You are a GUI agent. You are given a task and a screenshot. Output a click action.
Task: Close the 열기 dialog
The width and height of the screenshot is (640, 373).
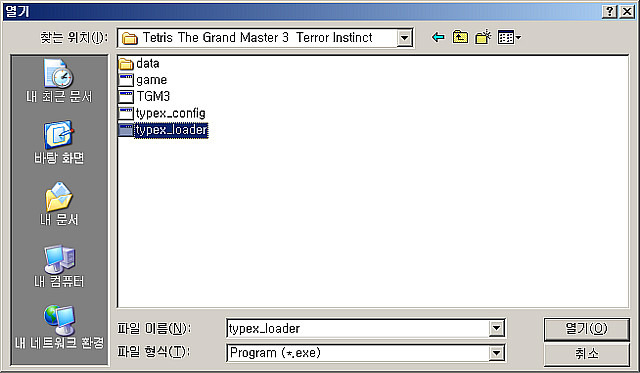tap(627, 11)
